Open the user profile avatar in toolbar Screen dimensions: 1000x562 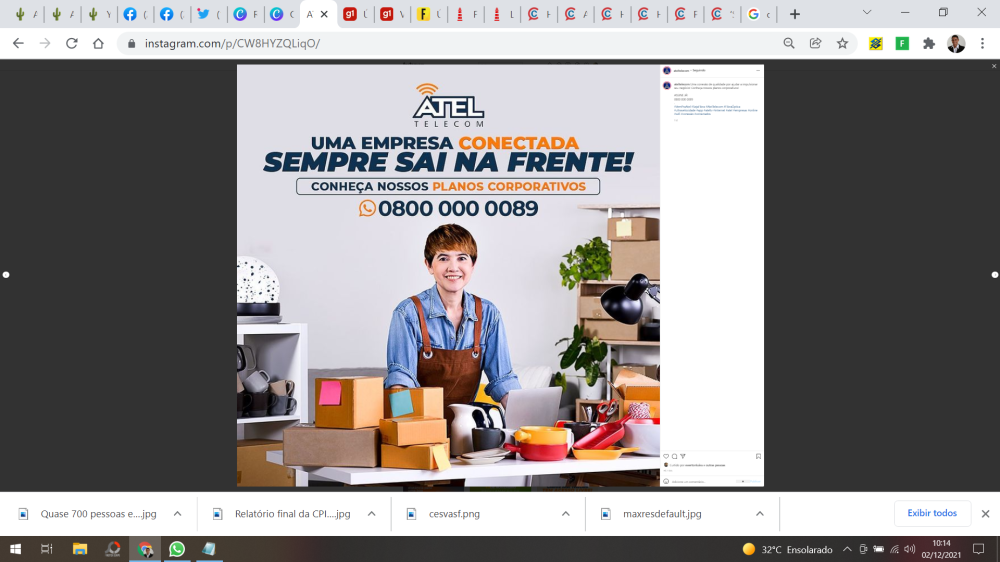pyautogui.click(x=956, y=43)
